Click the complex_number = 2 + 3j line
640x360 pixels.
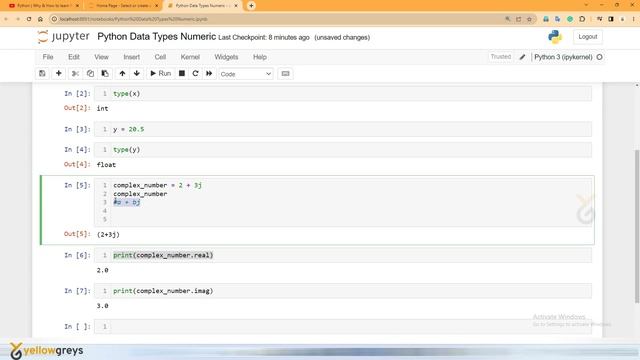point(158,185)
